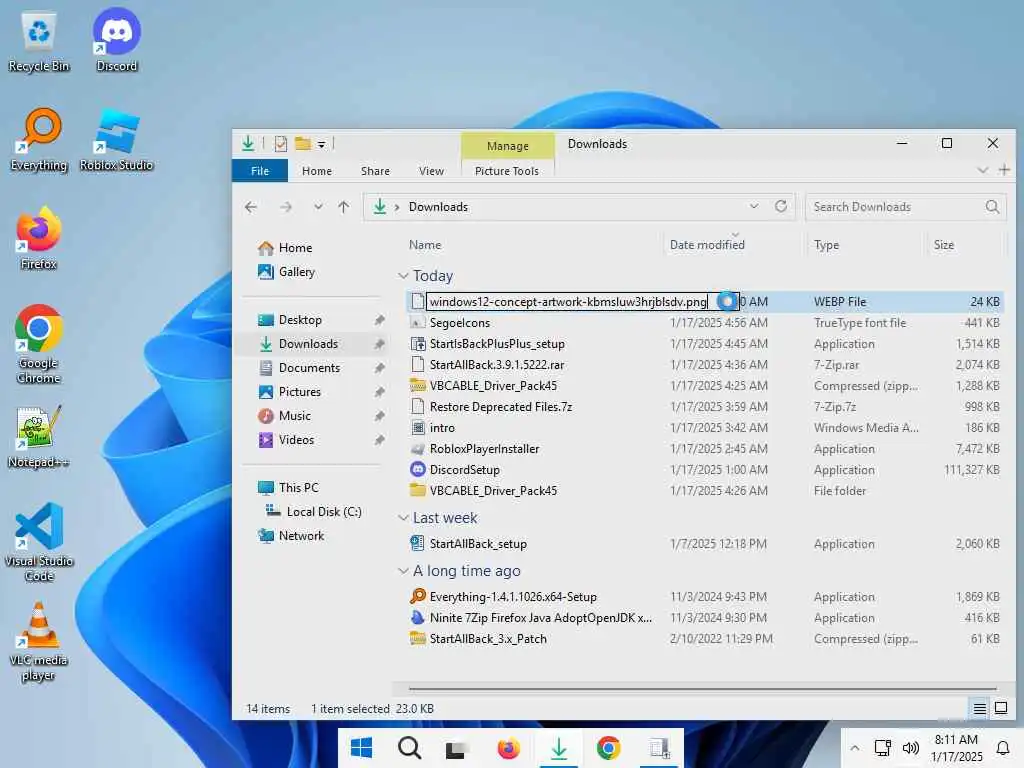Open Network in navigation pane
The image size is (1024, 768).
pyautogui.click(x=291, y=536)
